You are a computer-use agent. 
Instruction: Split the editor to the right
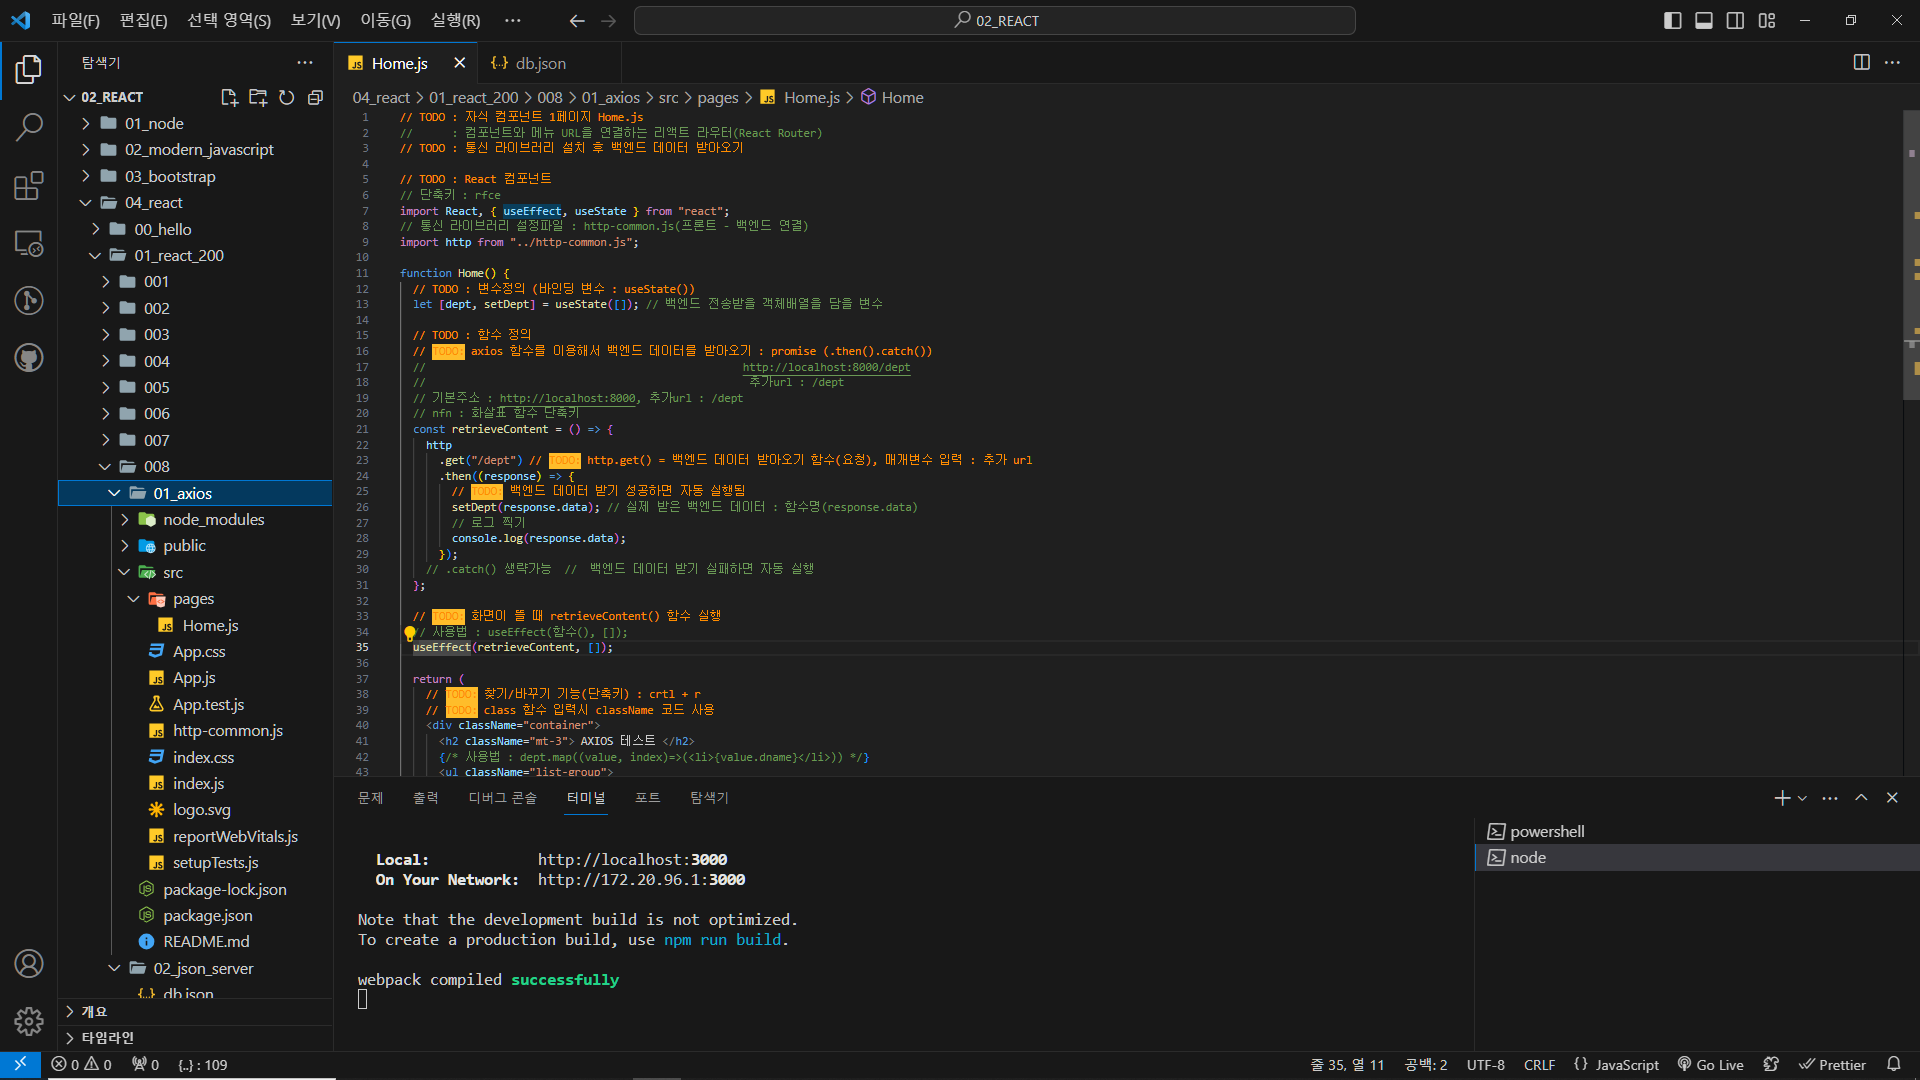1861,62
